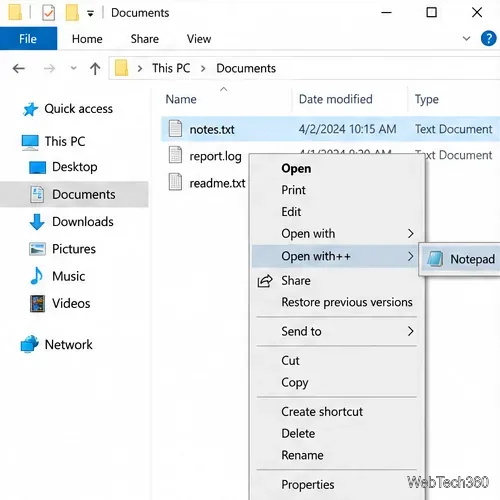The height and width of the screenshot is (500, 500).
Task: Expand the Open with submenu arrow
Action: click(411, 234)
